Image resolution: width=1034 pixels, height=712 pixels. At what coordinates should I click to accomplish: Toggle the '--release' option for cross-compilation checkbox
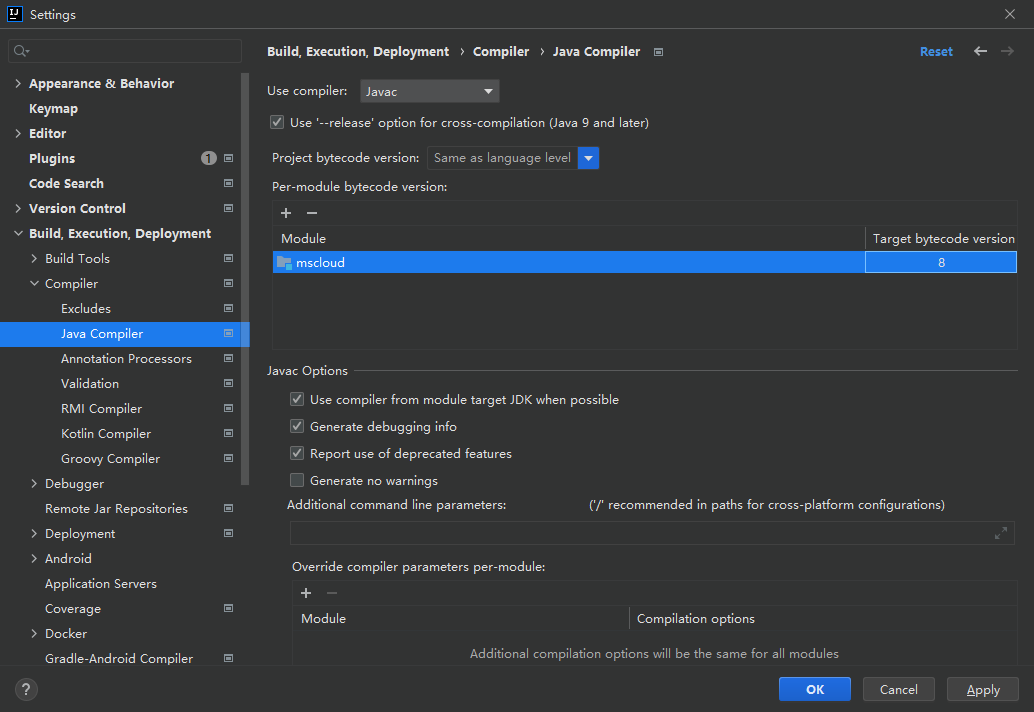coord(277,122)
